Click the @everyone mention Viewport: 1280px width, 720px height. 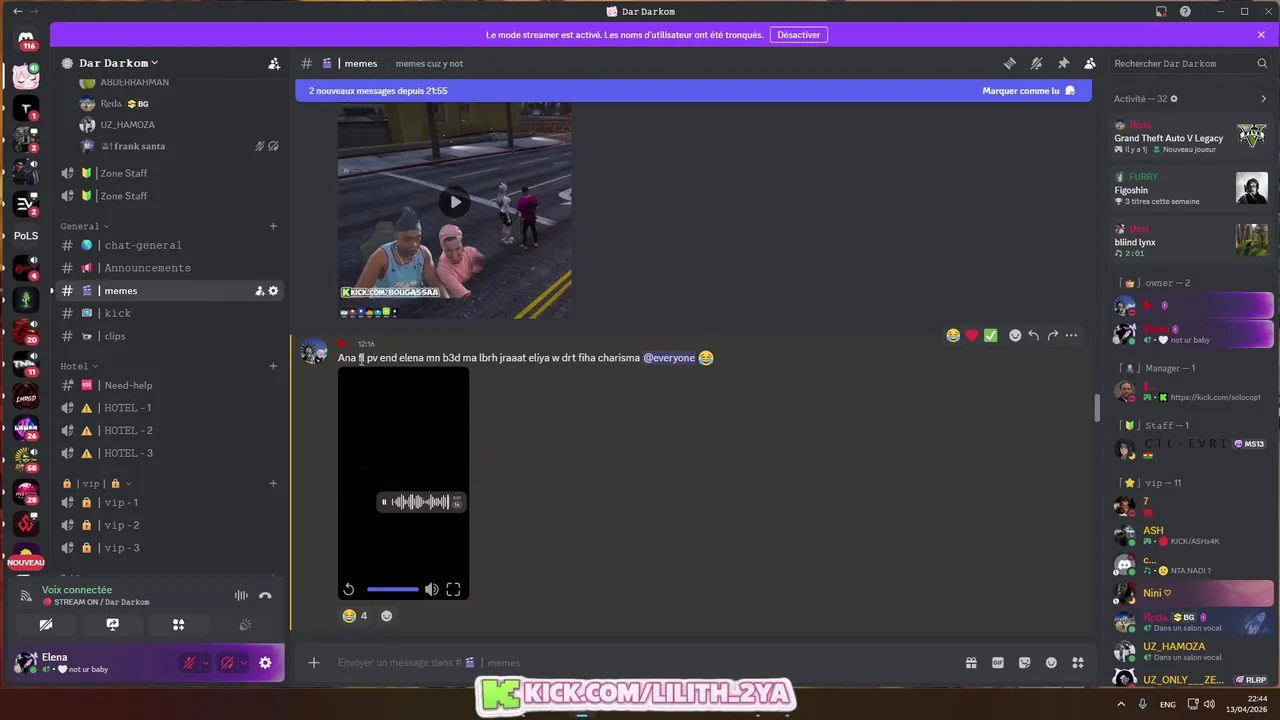[x=669, y=358]
